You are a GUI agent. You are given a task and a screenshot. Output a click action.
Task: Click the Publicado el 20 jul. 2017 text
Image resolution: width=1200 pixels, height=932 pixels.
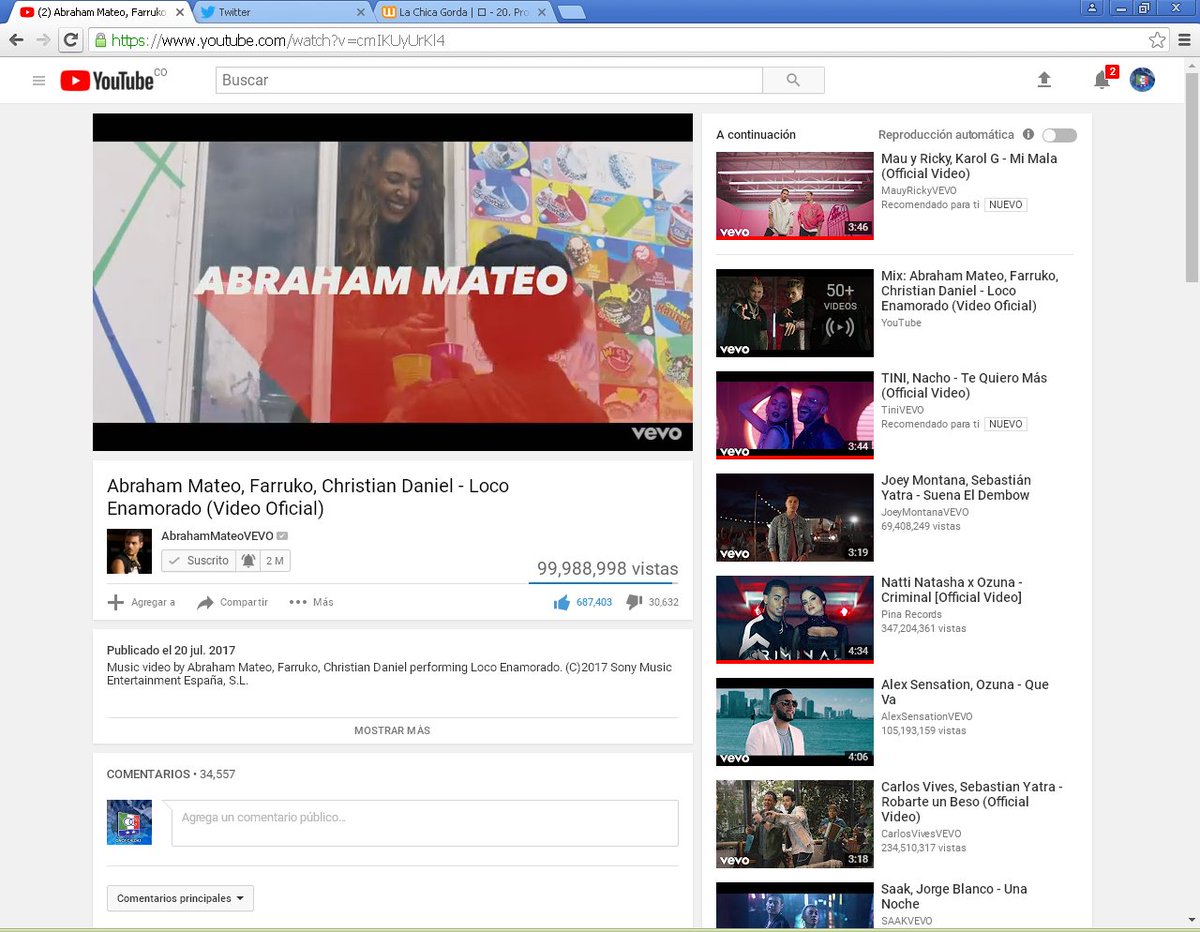pyautogui.click(x=171, y=650)
